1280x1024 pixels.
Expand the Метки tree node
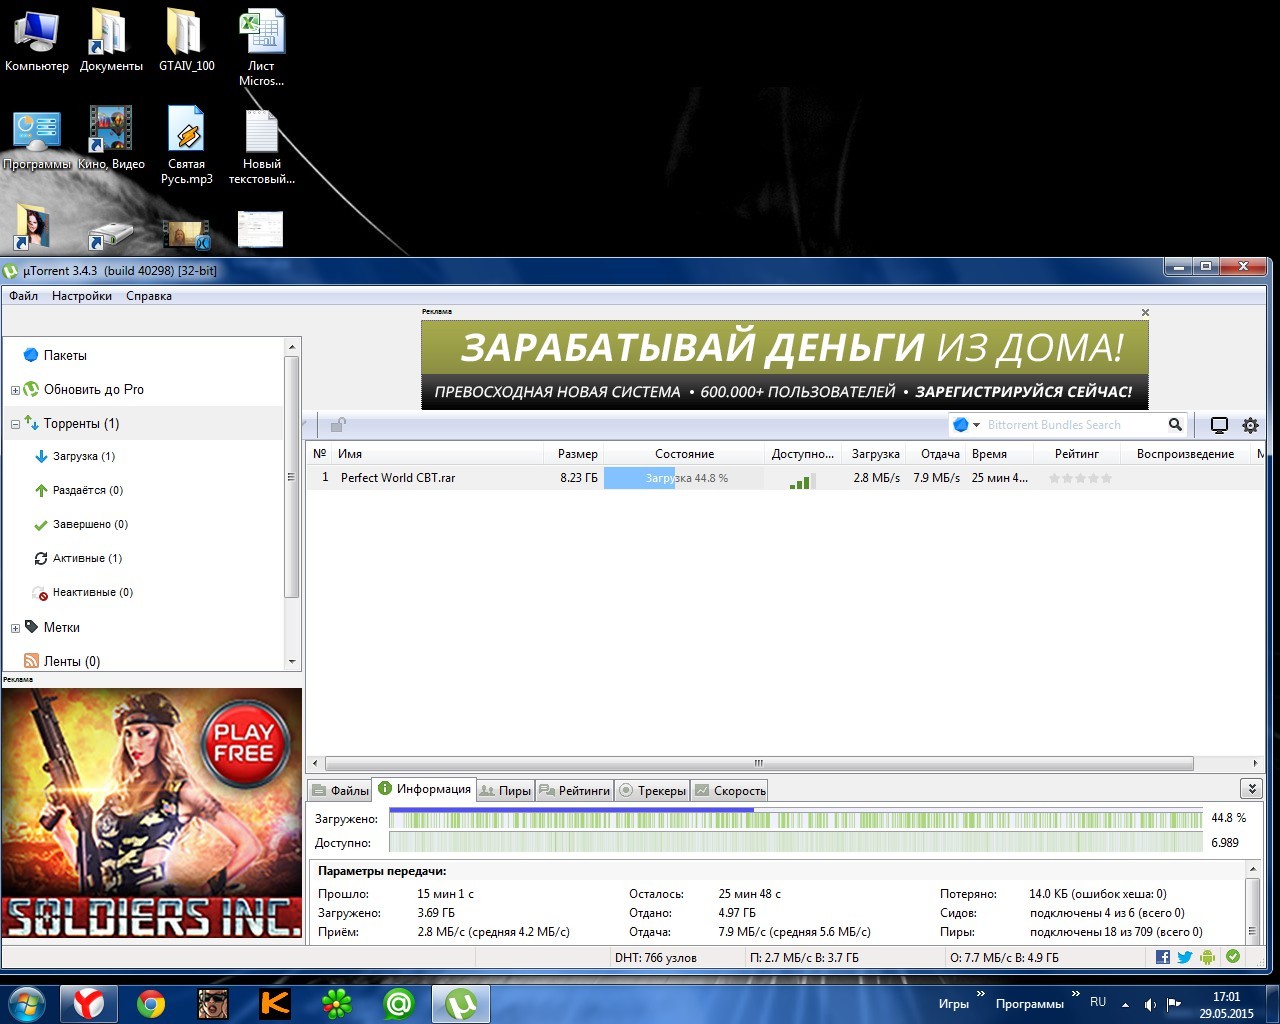pyautogui.click(x=15, y=628)
